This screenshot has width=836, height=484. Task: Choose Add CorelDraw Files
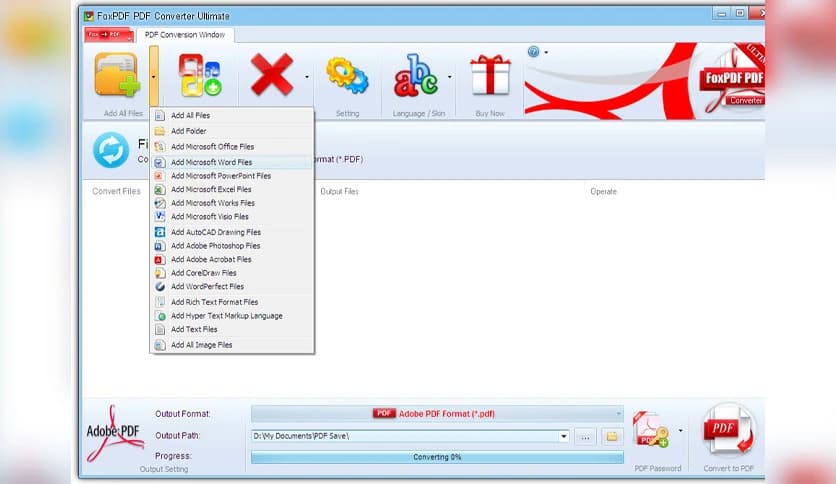pos(232,273)
